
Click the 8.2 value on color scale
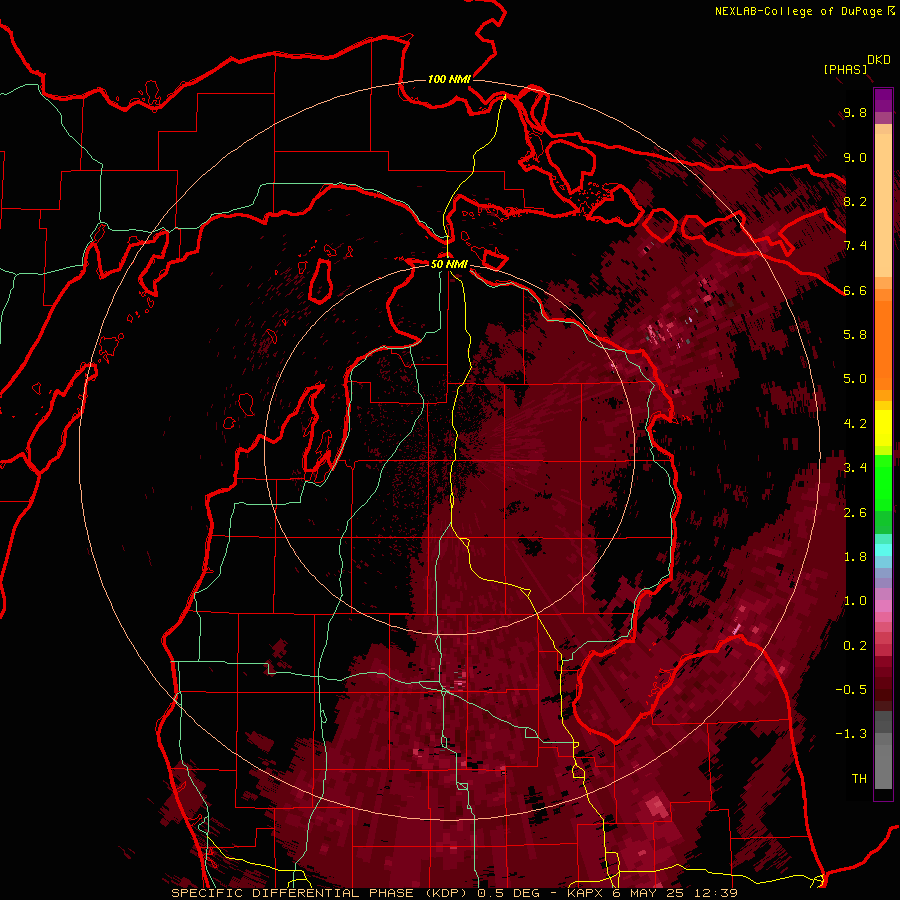tap(855, 201)
